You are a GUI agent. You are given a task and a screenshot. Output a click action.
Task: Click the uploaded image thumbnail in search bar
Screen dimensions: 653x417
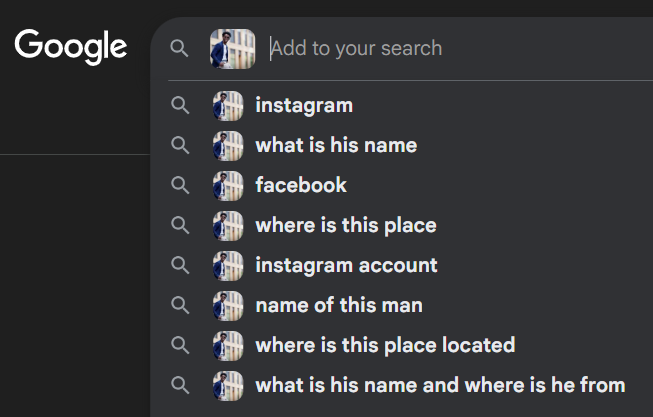tap(232, 48)
